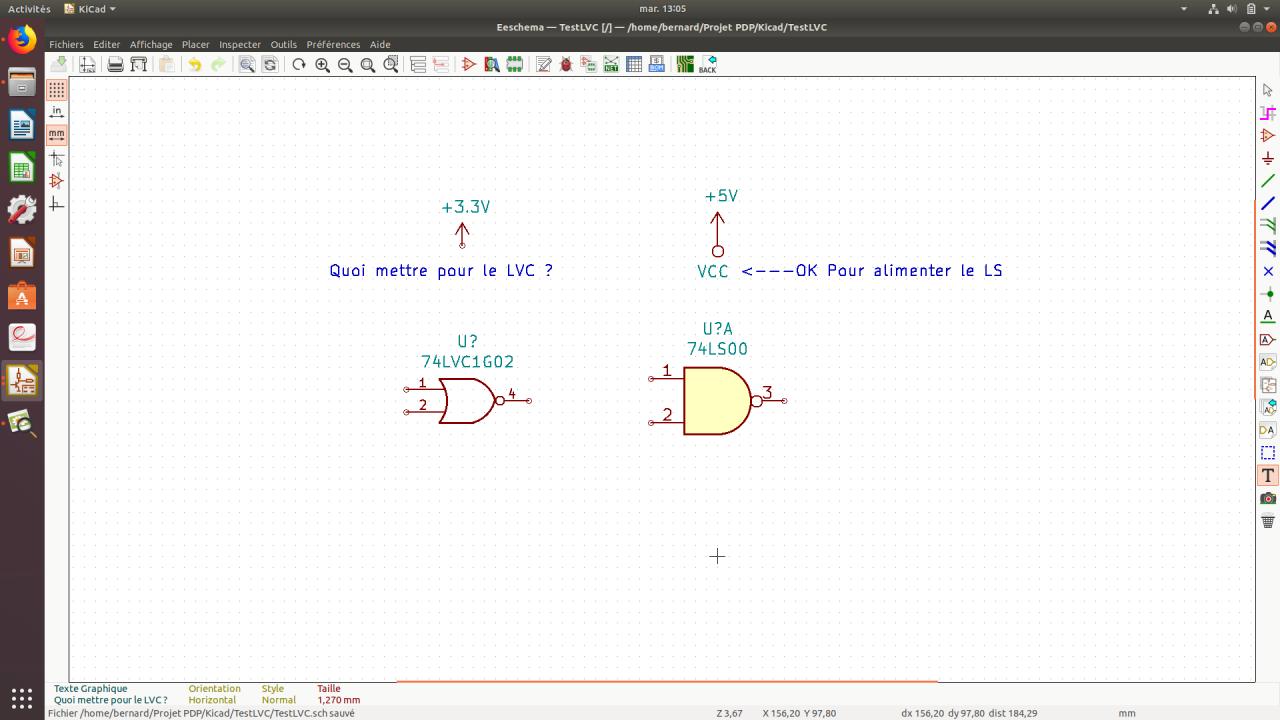Open the Placer menu
The height and width of the screenshot is (720, 1280).
click(x=195, y=44)
